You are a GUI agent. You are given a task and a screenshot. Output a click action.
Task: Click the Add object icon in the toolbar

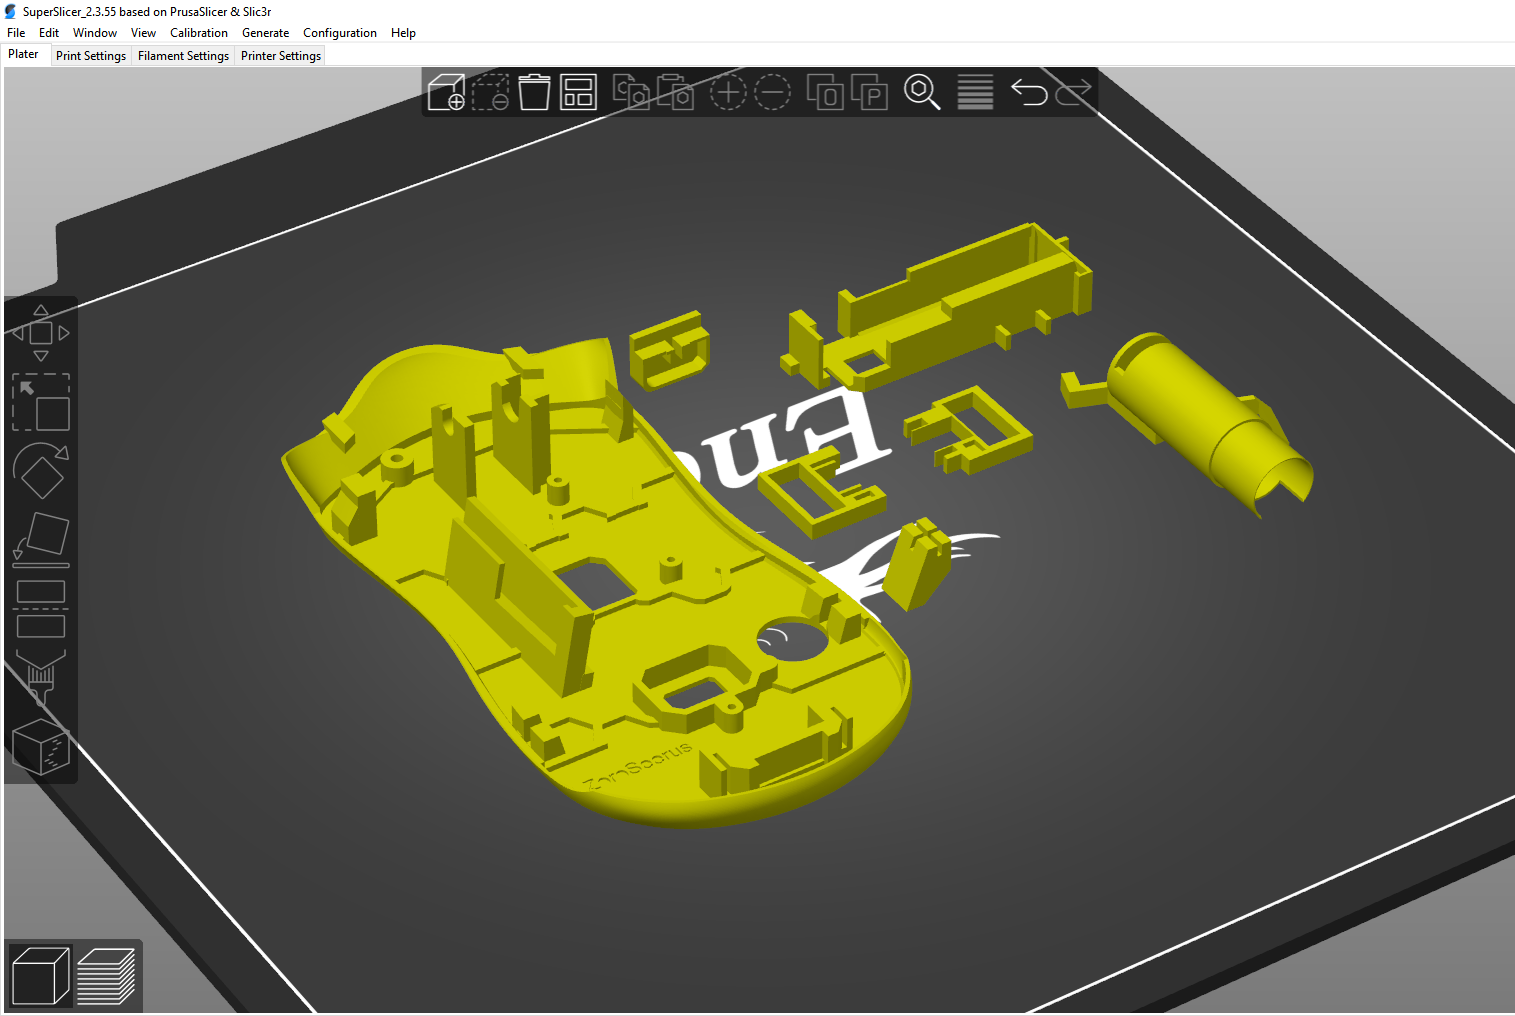(446, 92)
